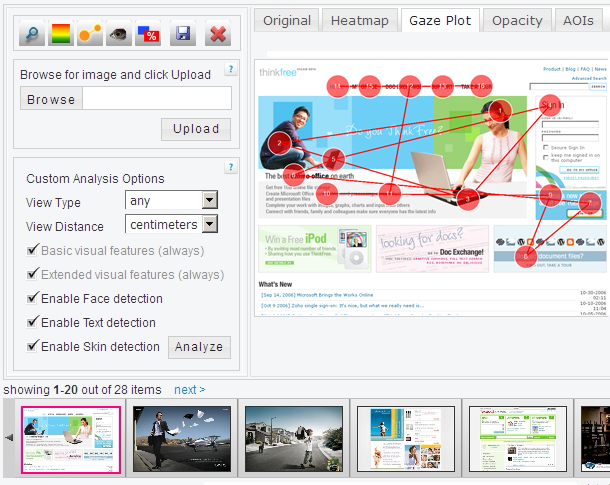Screen dimensions: 610x485
Task: Click the AOI percentage squares icon
Action: pos(147,34)
